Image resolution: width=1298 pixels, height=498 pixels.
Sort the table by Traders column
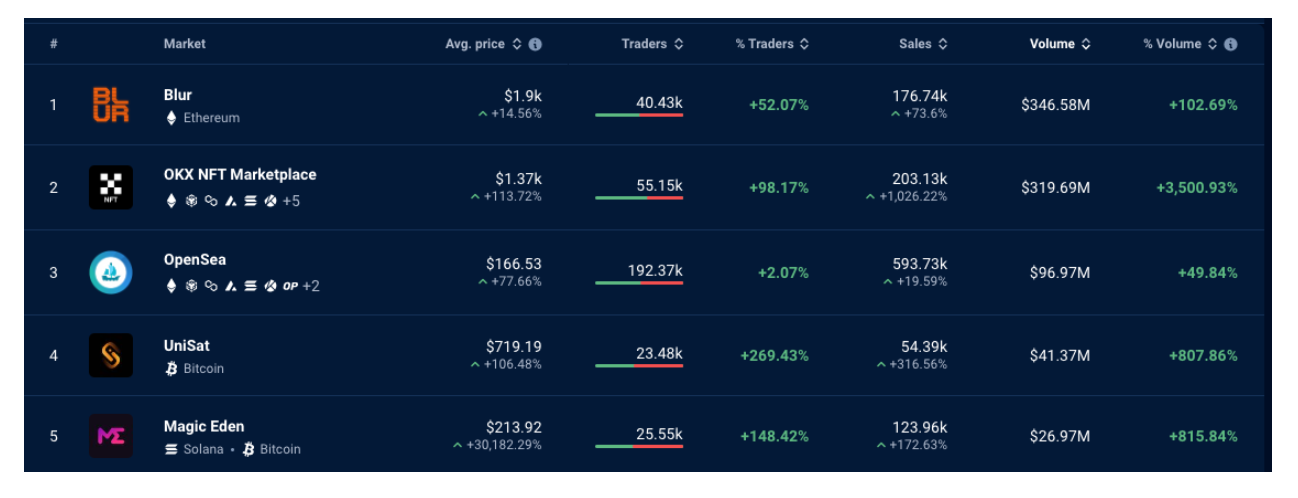[x=652, y=44]
